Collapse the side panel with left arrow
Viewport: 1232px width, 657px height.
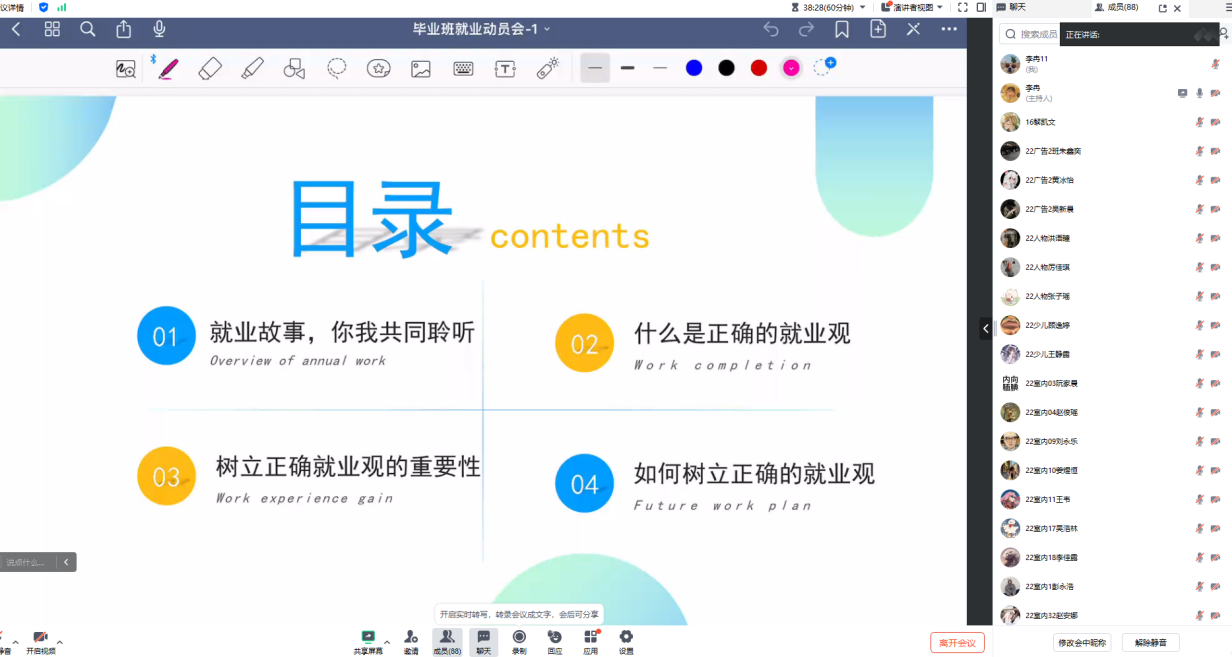click(986, 328)
